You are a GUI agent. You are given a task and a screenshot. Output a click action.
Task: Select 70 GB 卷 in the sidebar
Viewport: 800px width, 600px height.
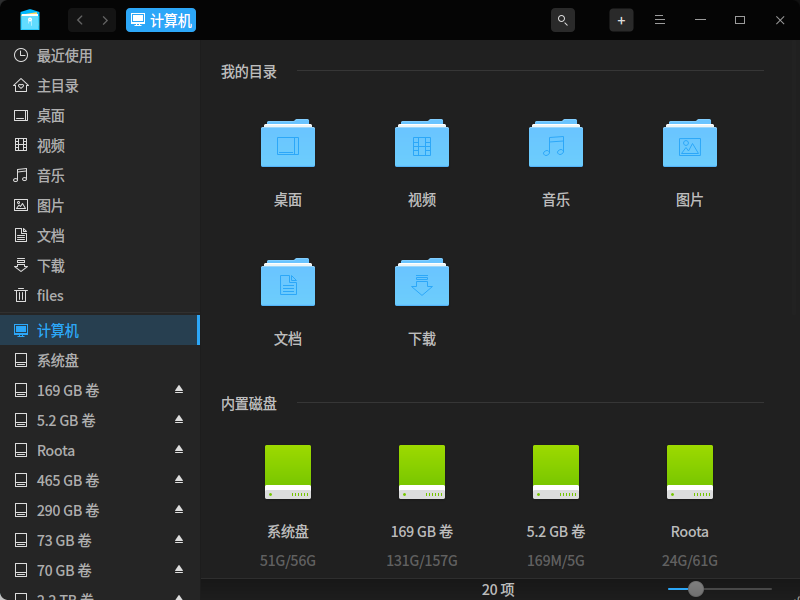click(100, 570)
